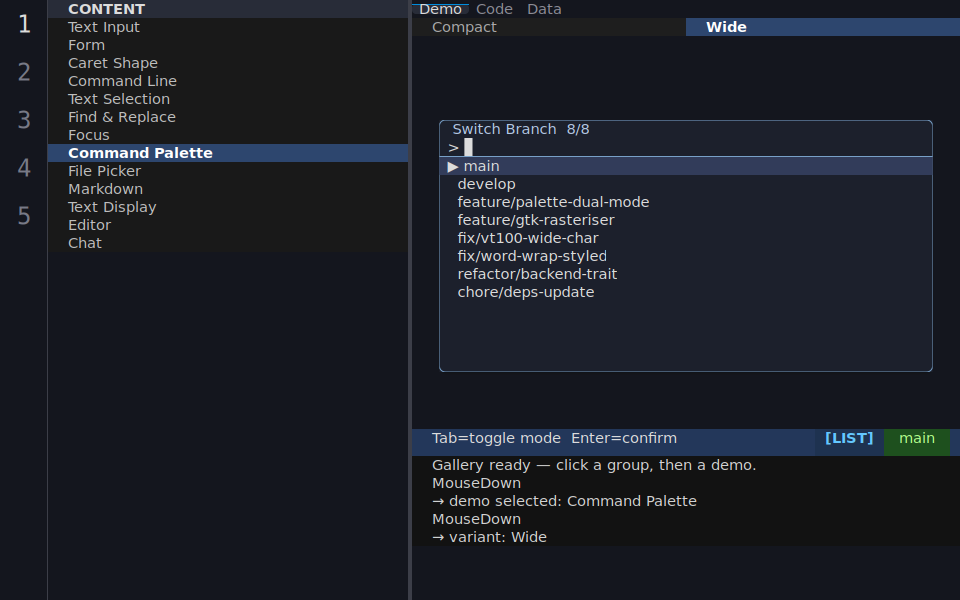Switch to the Demo tab
This screenshot has width=960, height=600.
[440, 9]
